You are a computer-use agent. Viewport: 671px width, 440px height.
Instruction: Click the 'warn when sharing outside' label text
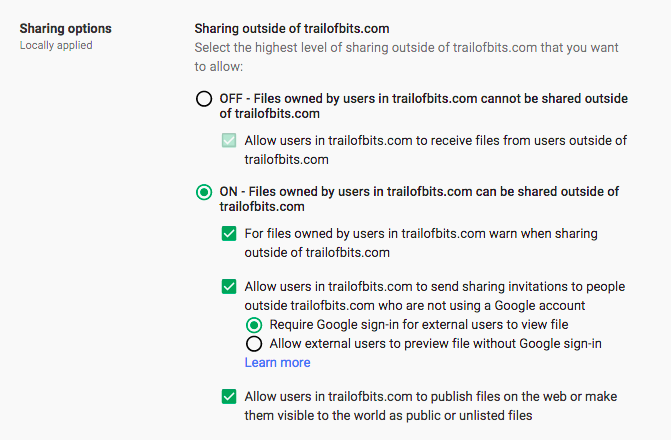tap(421, 234)
